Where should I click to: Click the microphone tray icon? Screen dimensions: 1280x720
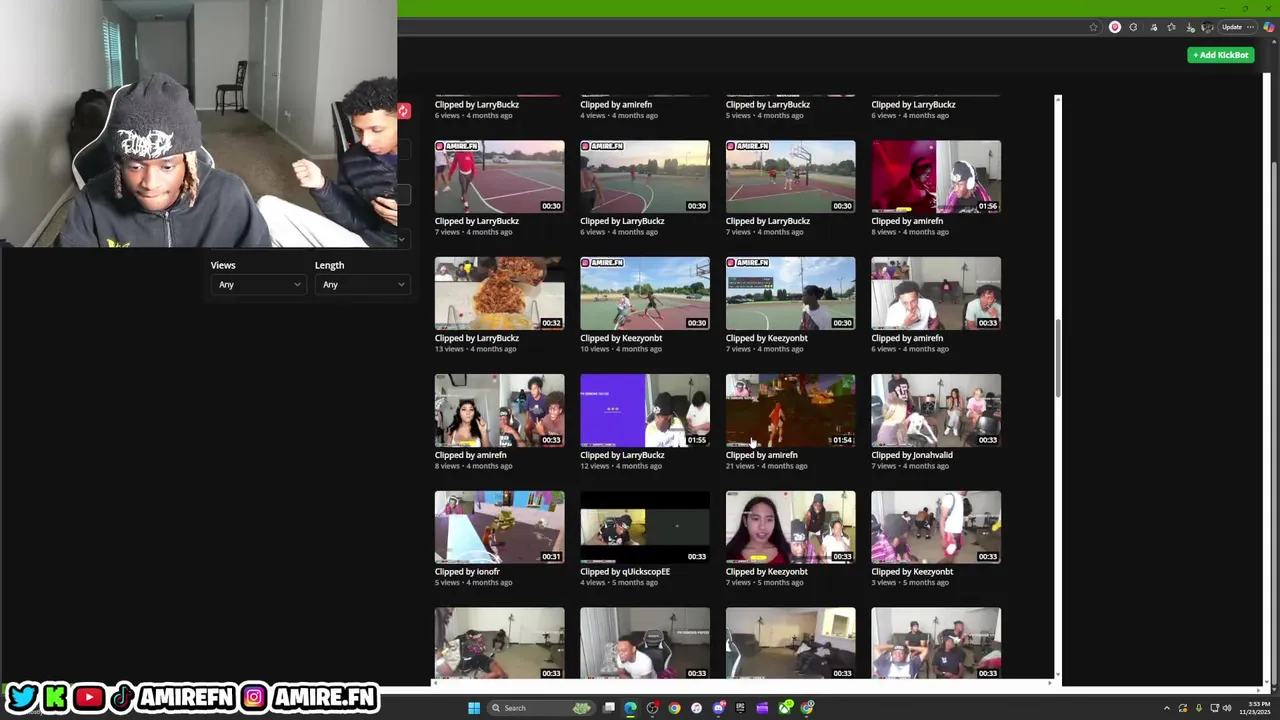click(1199, 708)
